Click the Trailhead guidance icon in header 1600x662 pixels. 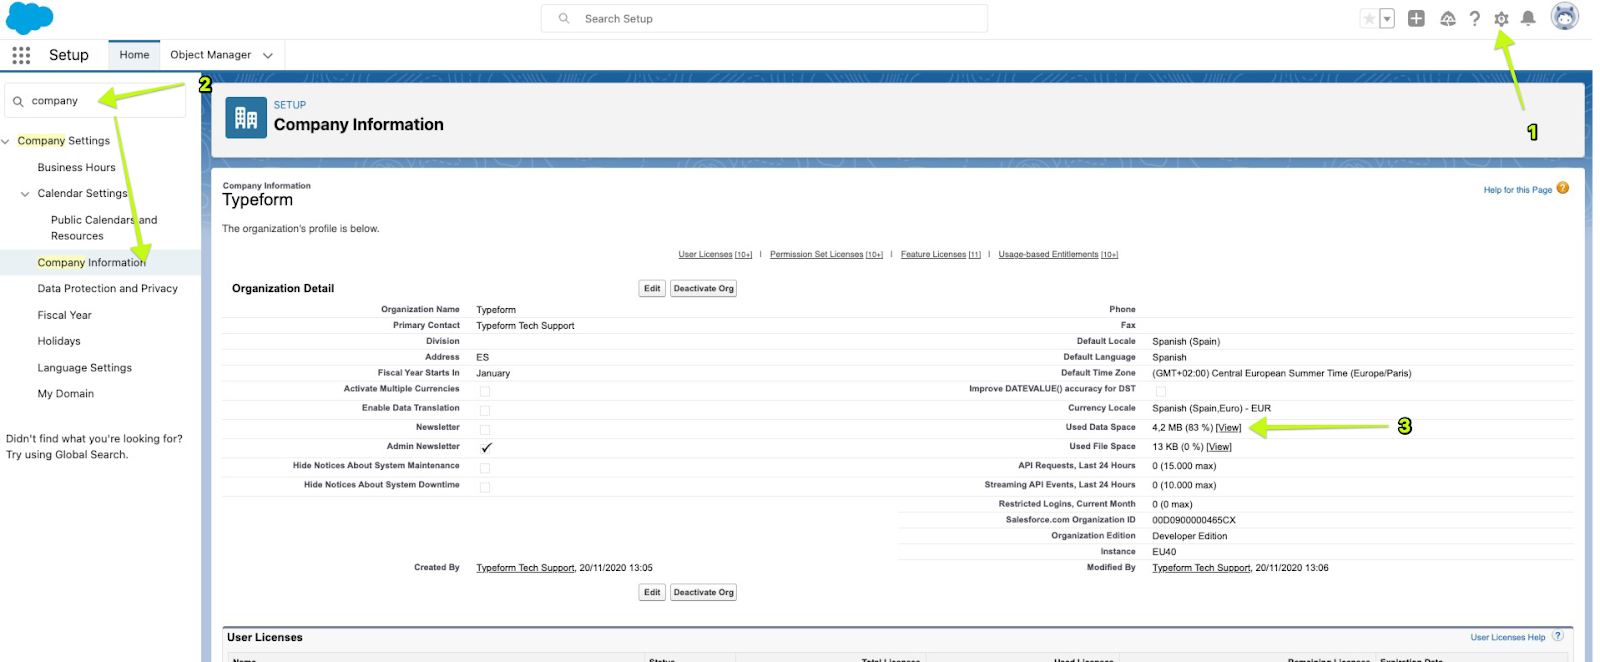tap(1447, 19)
